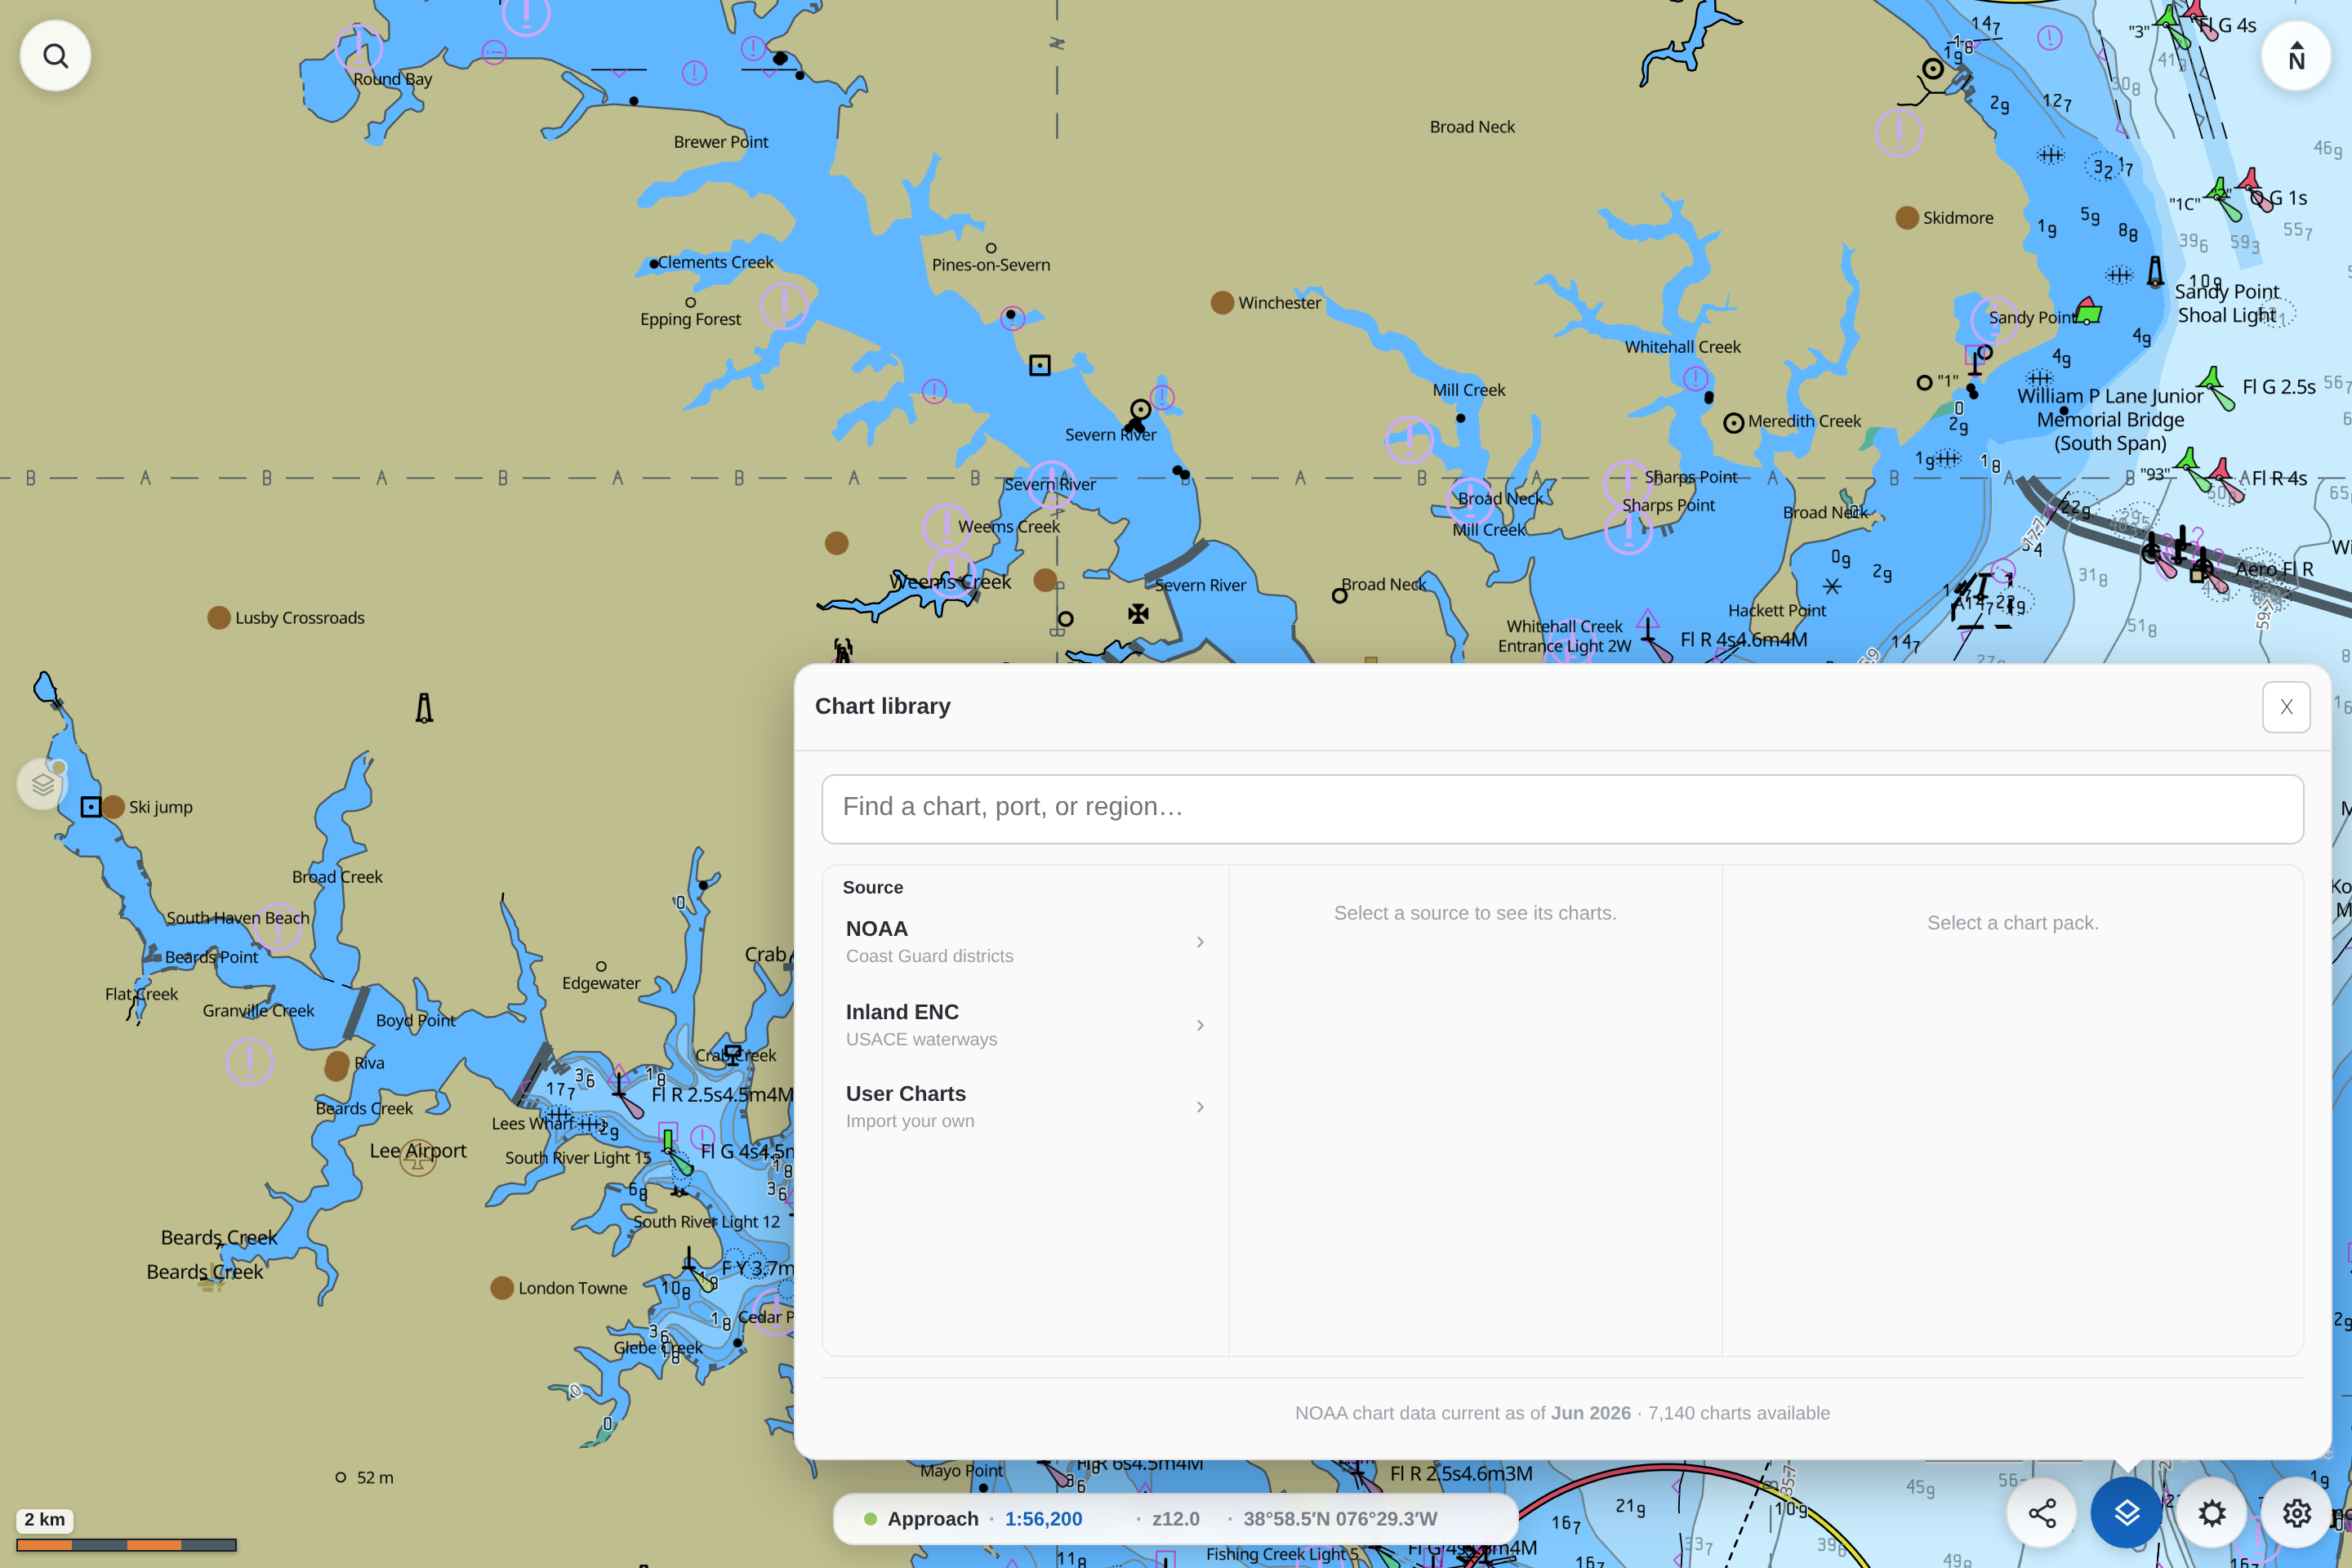The height and width of the screenshot is (1568, 2352).
Task: Click the Skidmore brown place dot
Action: 1907,218
